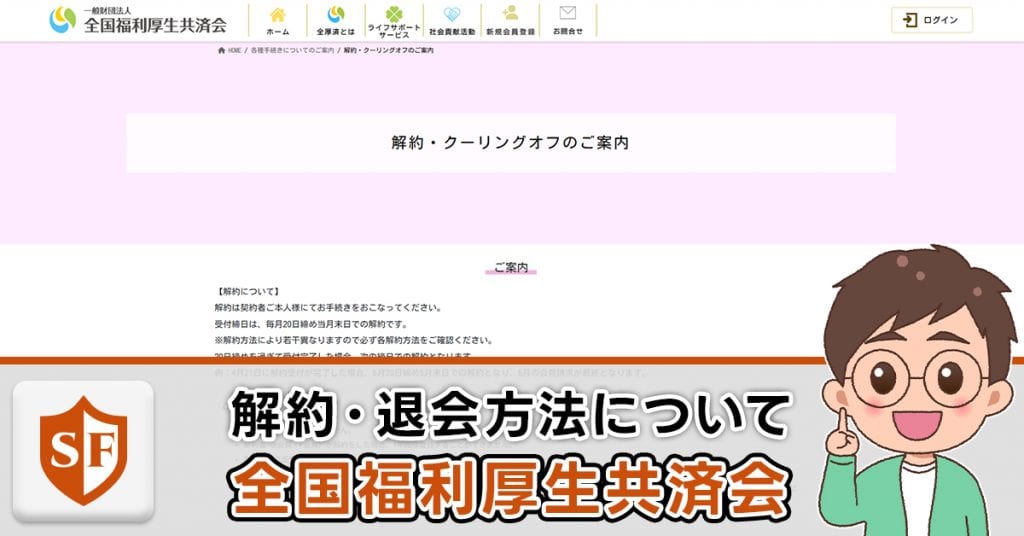The height and width of the screenshot is (536, 1024).
Task: Click the 全国福利厚生共済会 site logo
Action: (138, 20)
